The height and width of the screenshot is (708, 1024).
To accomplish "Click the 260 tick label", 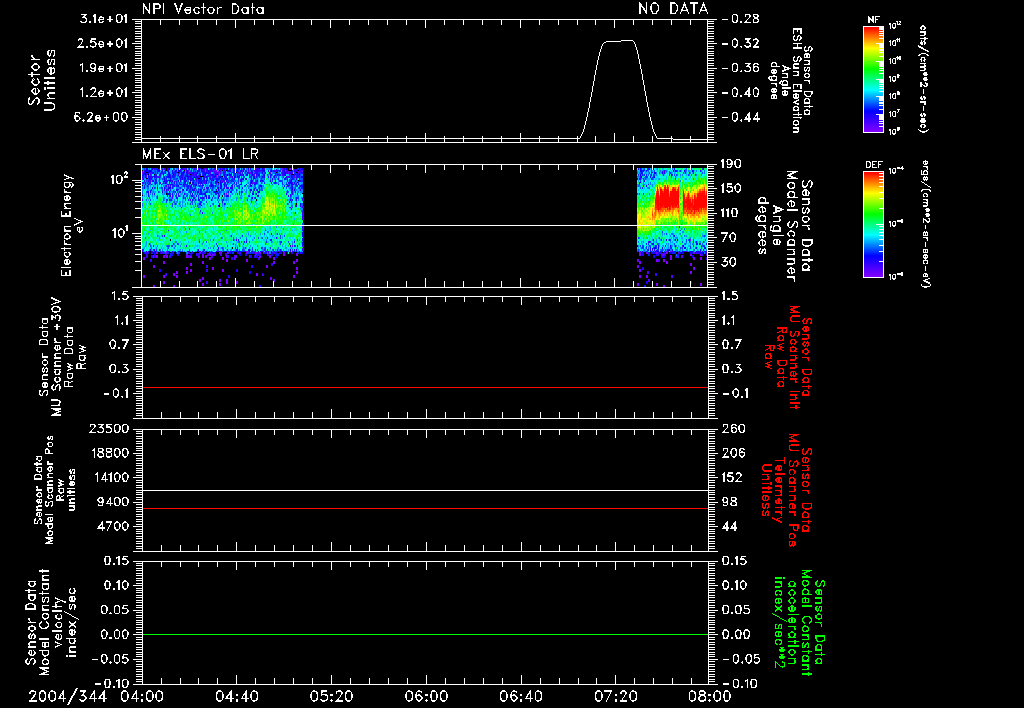I will (x=733, y=428).
